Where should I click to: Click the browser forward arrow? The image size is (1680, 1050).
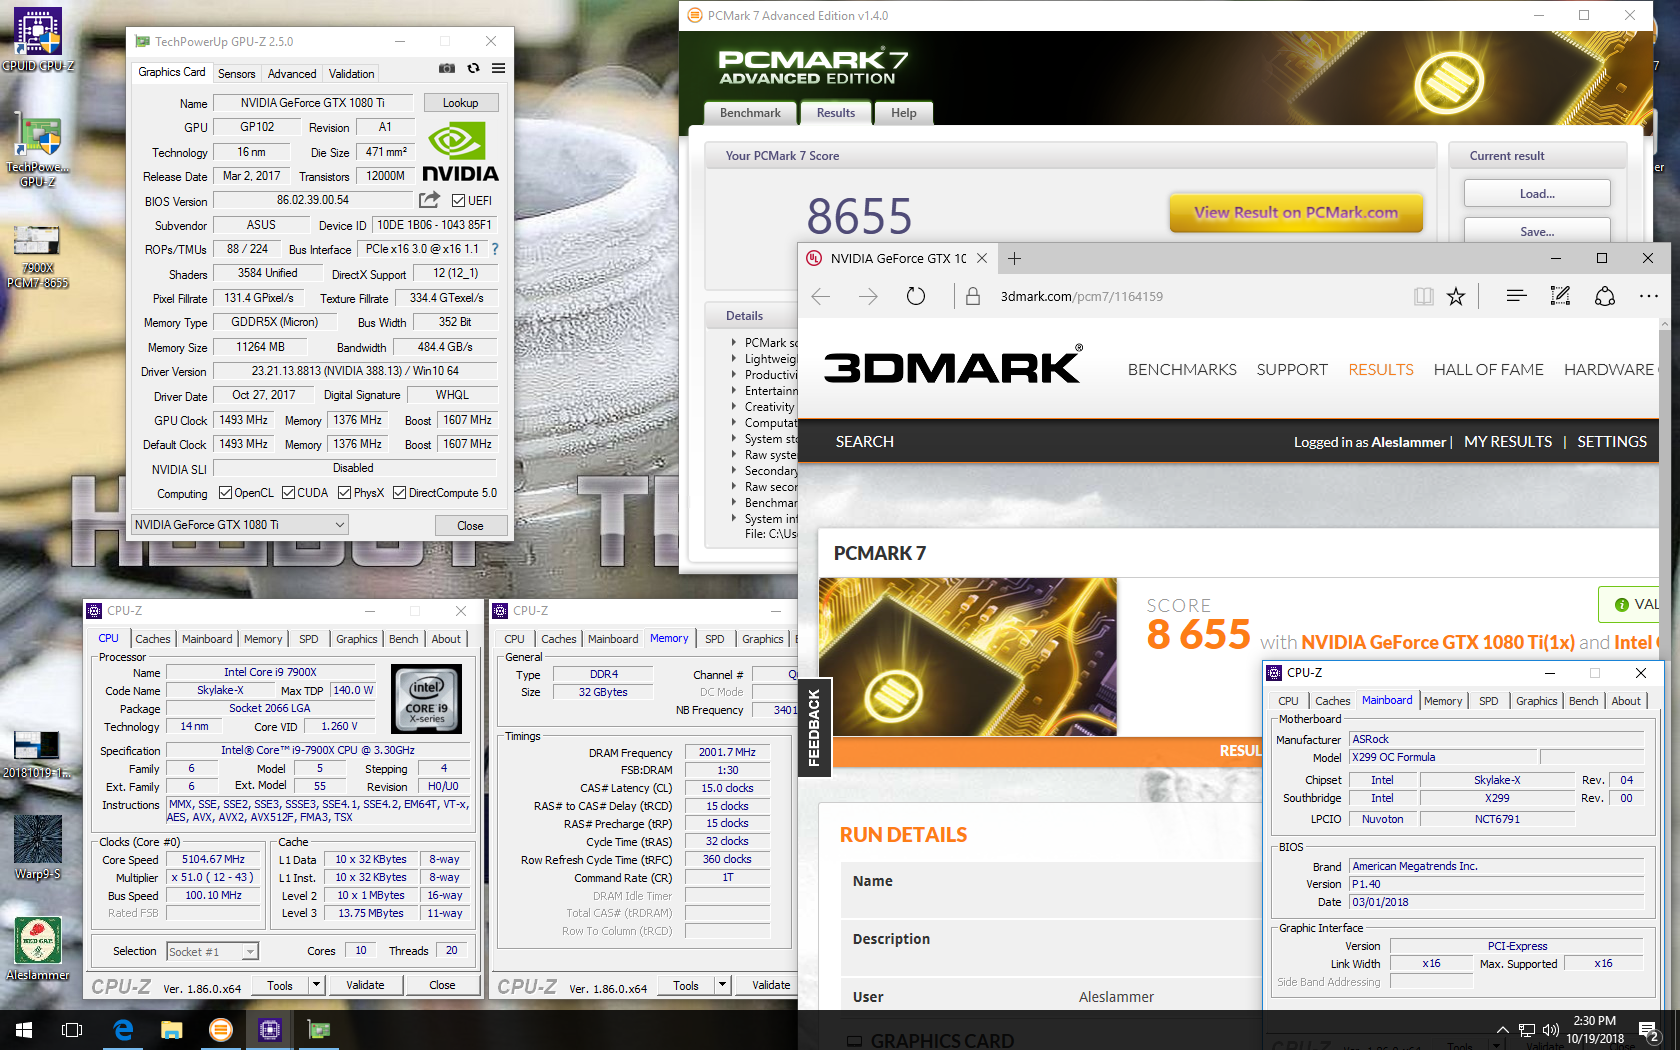[868, 296]
